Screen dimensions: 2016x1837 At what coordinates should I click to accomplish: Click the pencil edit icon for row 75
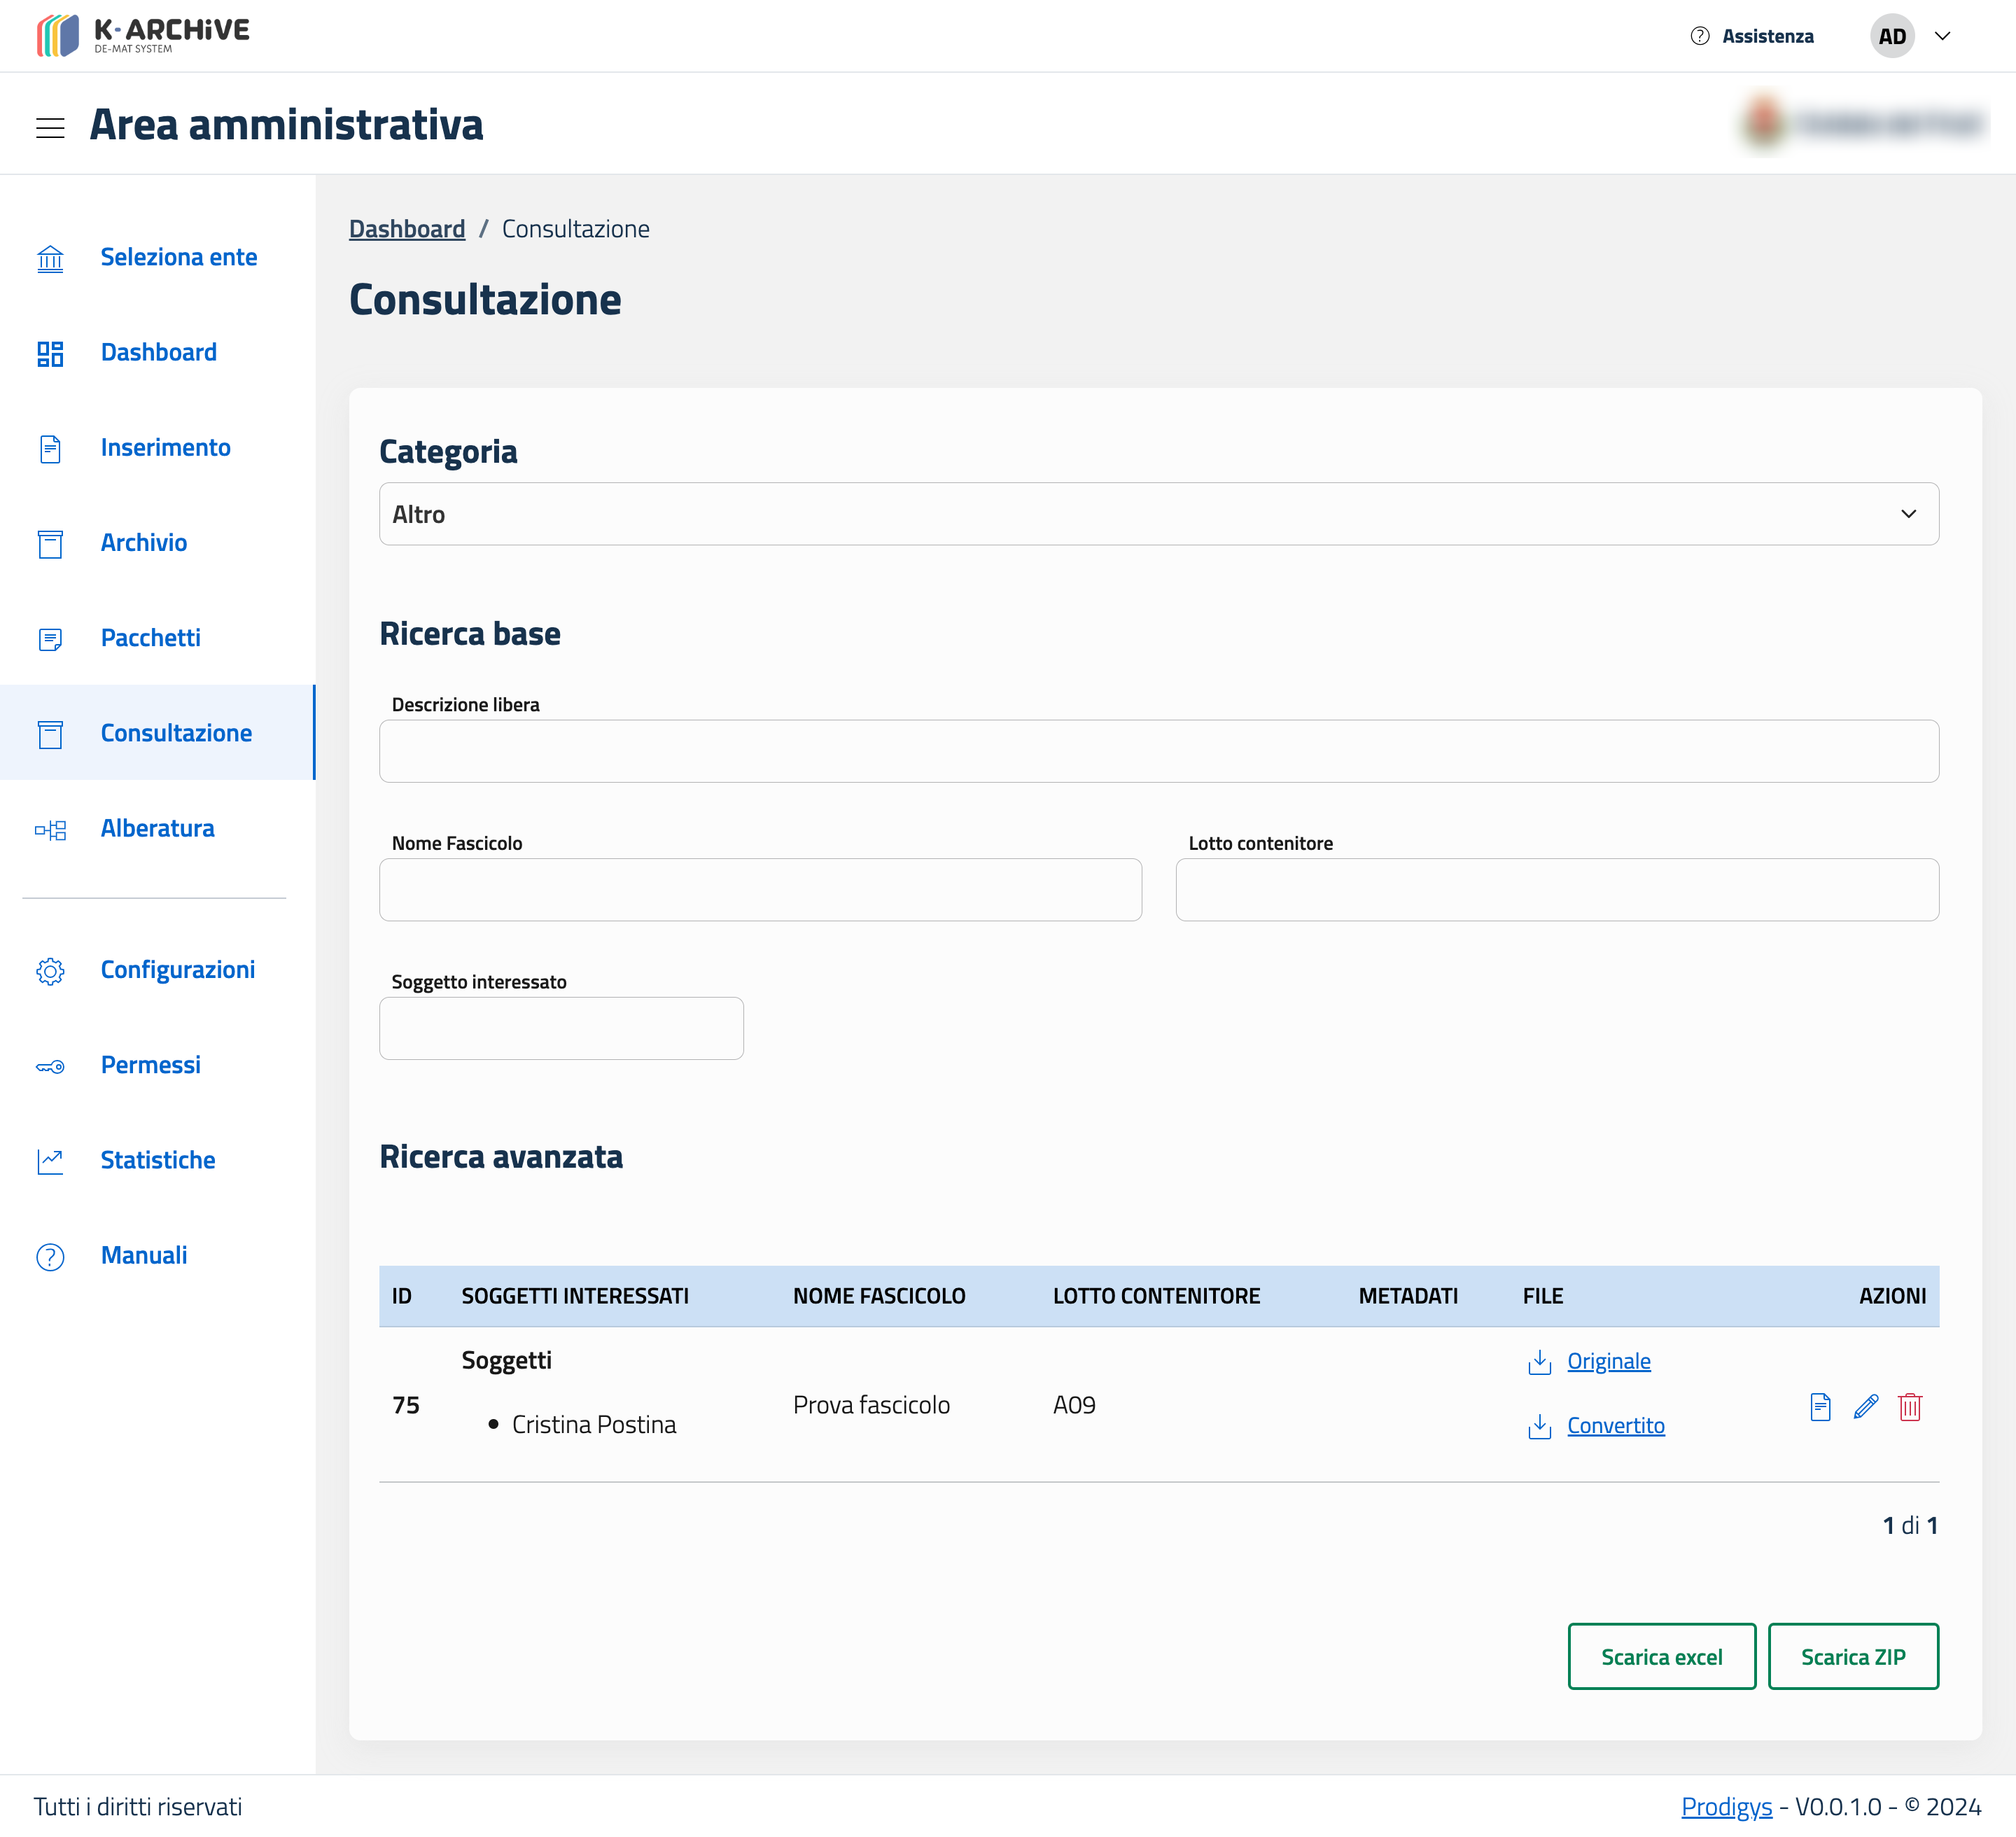(x=1865, y=1407)
